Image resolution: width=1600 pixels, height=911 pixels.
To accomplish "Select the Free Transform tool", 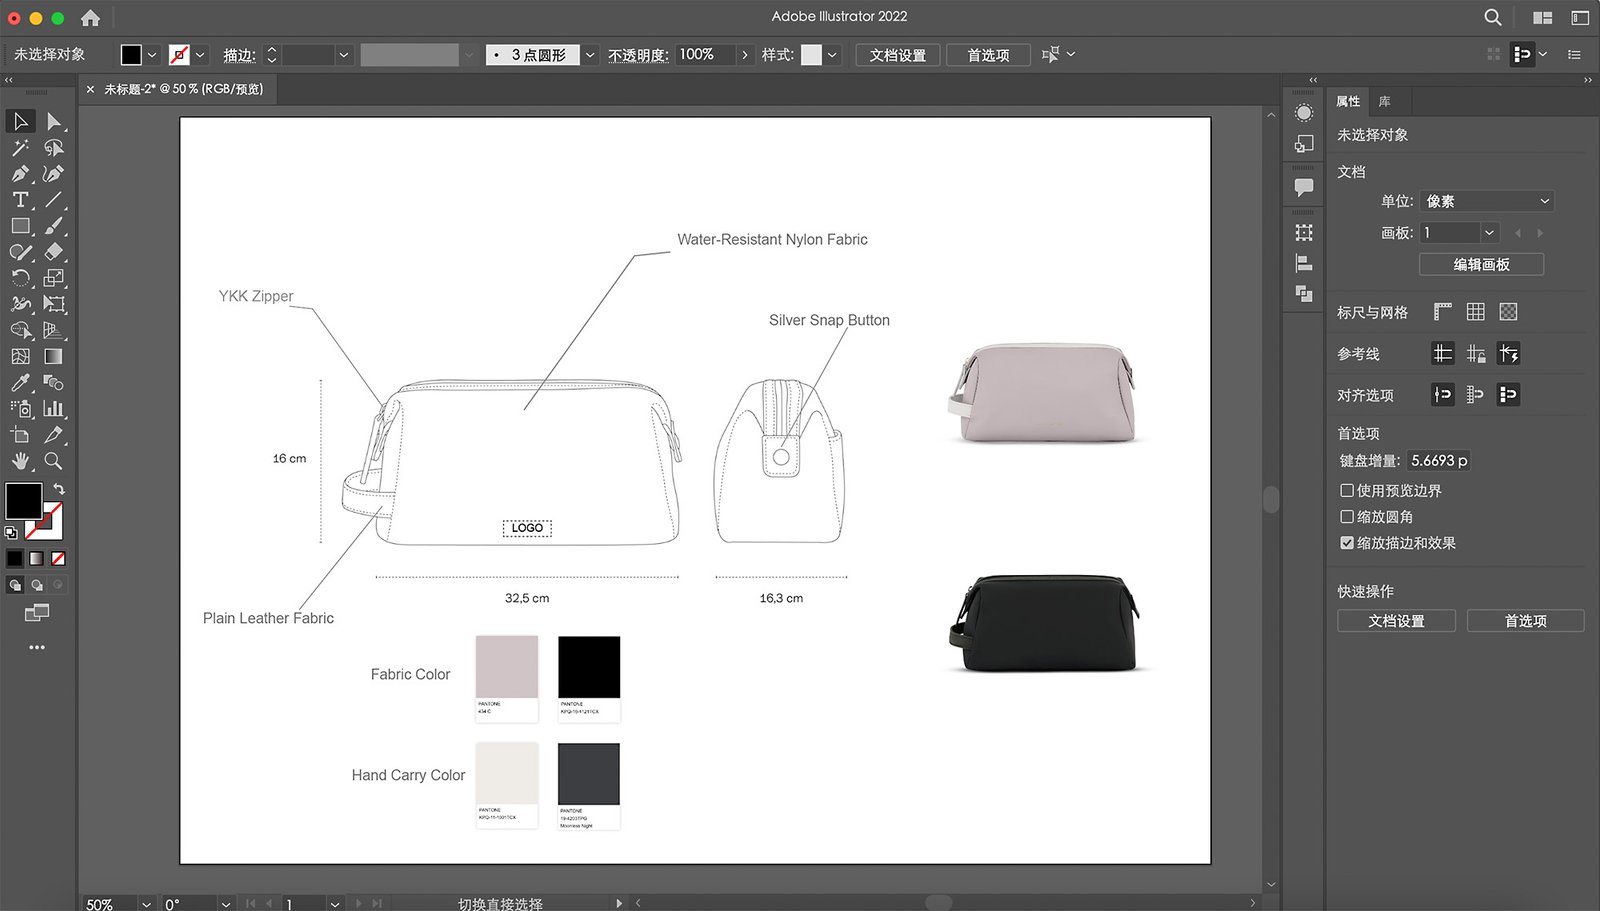I will 54,304.
